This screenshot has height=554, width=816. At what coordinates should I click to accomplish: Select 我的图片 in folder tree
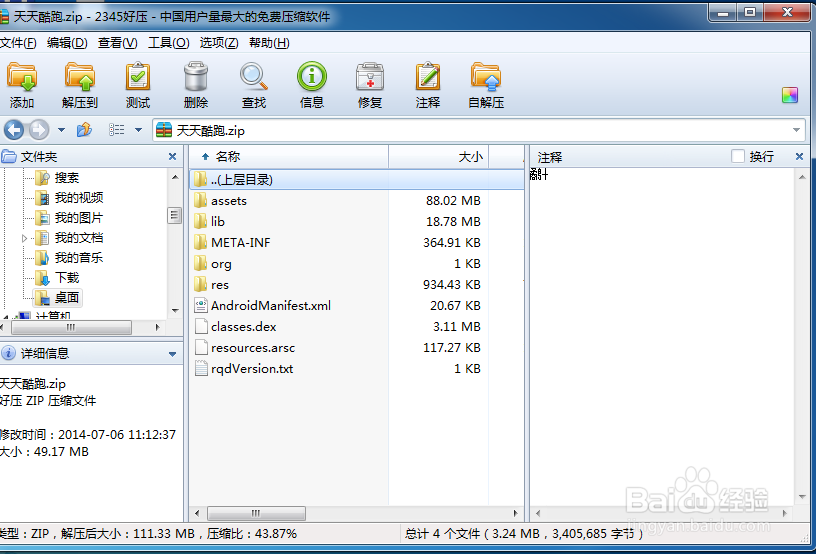pos(79,217)
